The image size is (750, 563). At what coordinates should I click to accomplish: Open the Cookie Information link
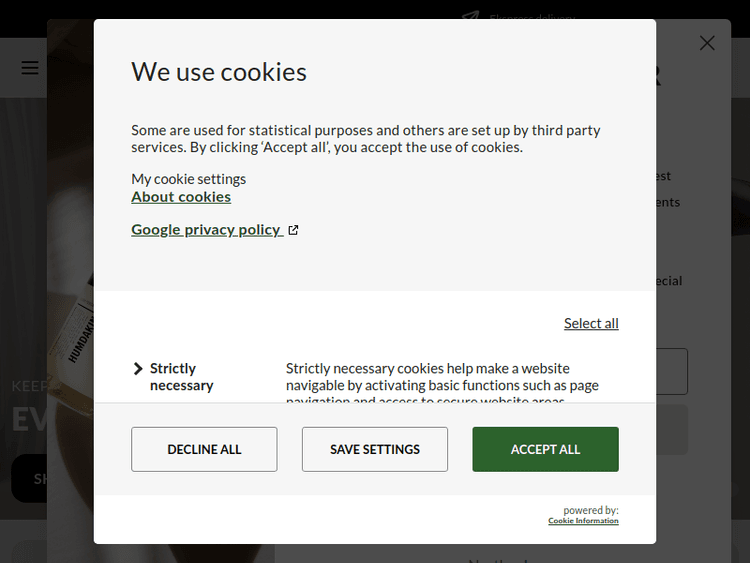click(x=583, y=521)
